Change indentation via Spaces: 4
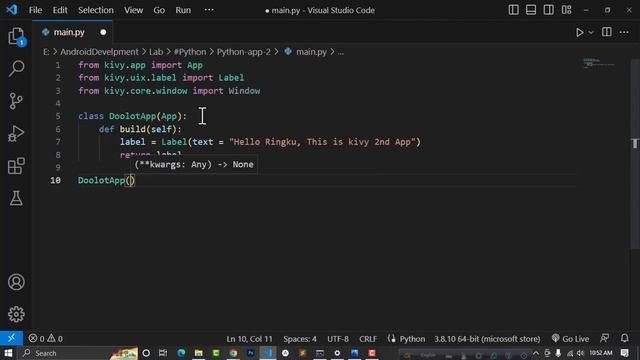The height and width of the screenshot is (360, 640). tap(300, 339)
